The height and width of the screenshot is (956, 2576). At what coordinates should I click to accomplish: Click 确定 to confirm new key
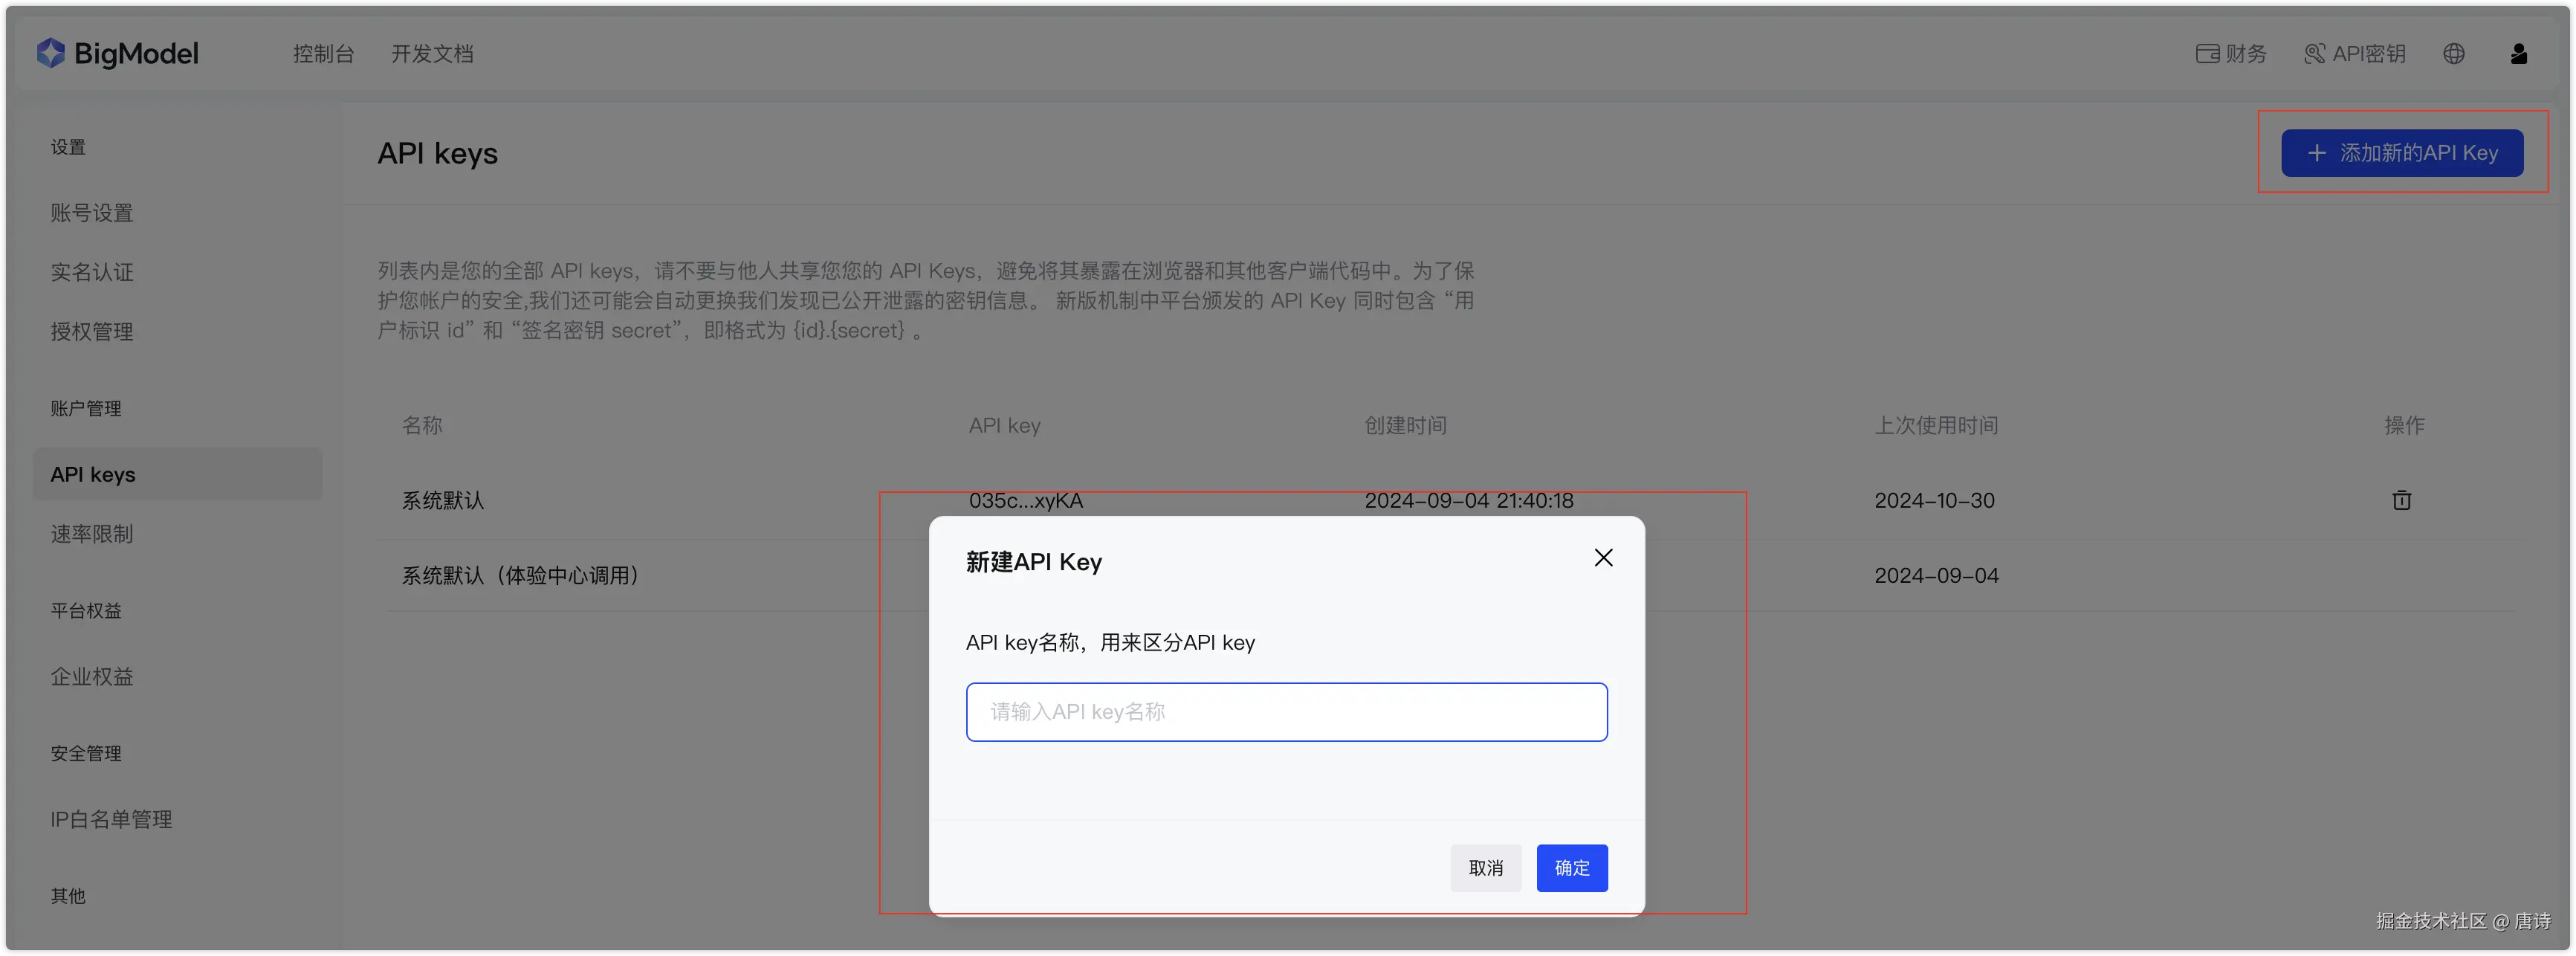[x=1572, y=868]
